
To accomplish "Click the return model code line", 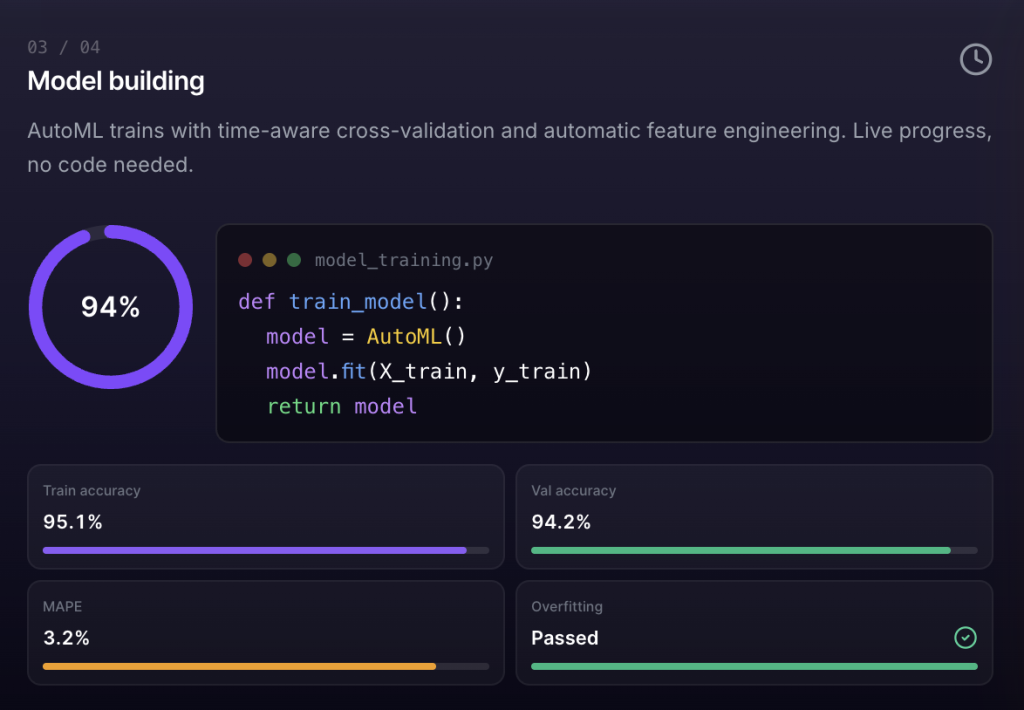I will pos(341,406).
